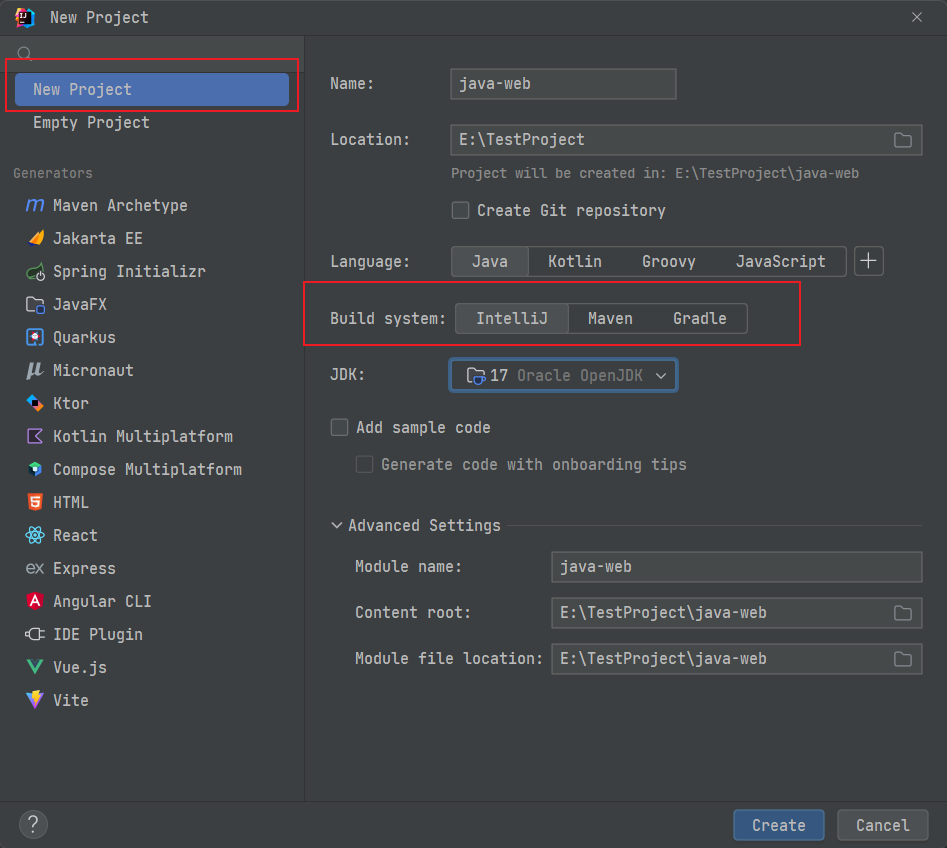The width and height of the screenshot is (947, 848).
Task: Click the Name field java-web
Action: [x=563, y=84]
